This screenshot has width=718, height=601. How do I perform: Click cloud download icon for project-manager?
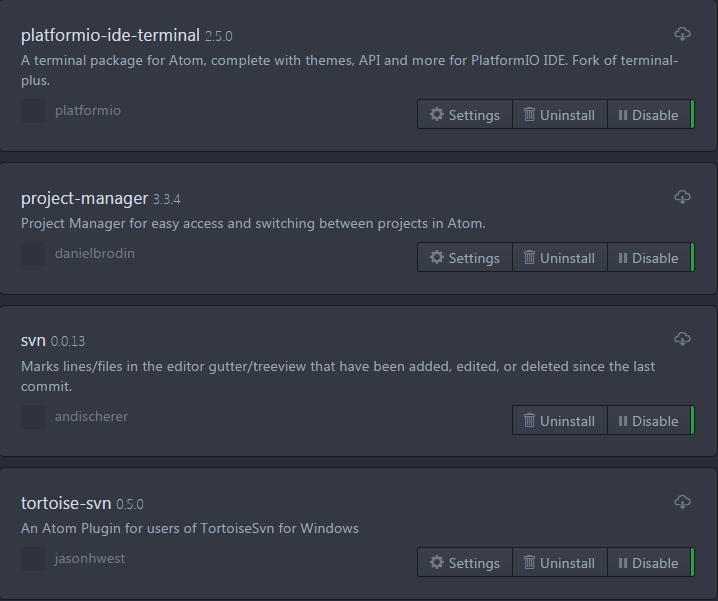[682, 197]
